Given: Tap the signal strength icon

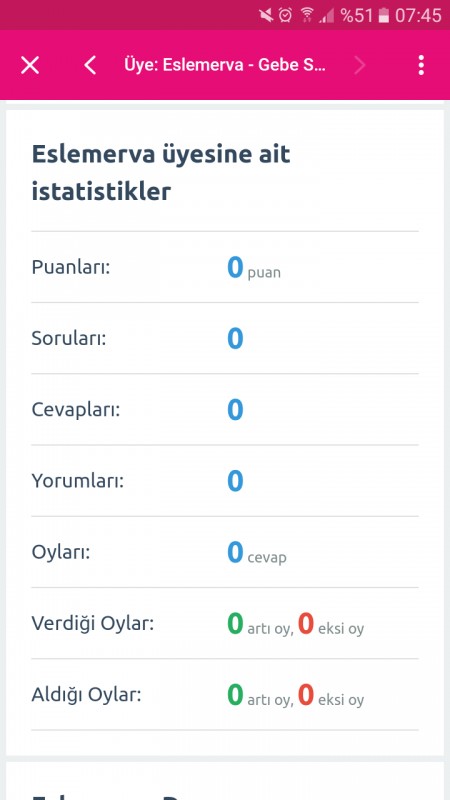Looking at the screenshot, I should click(x=327, y=16).
